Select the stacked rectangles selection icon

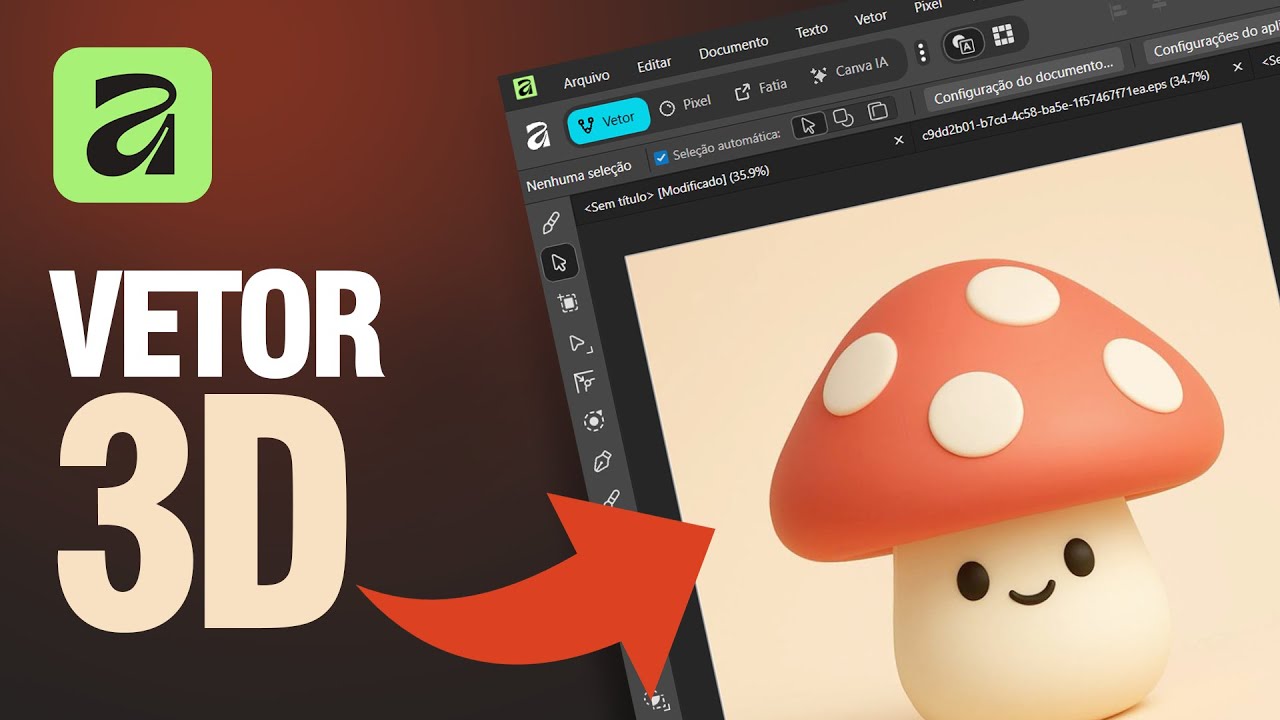click(878, 110)
